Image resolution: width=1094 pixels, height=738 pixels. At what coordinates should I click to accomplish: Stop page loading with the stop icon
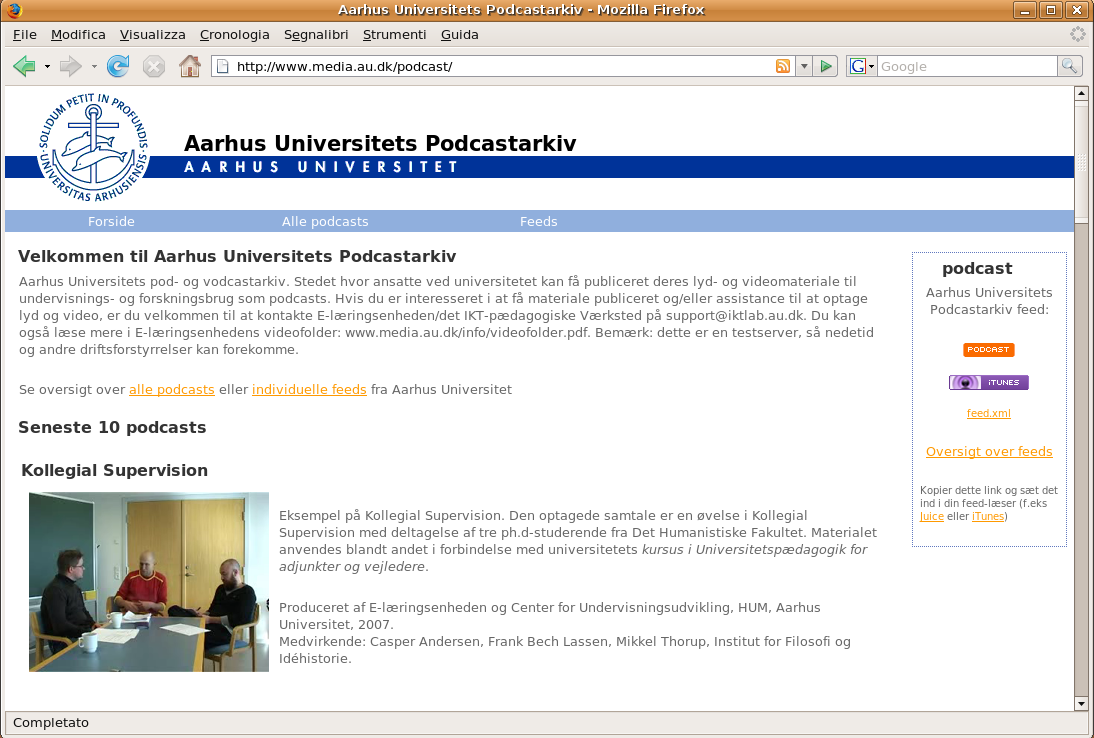click(x=153, y=66)
